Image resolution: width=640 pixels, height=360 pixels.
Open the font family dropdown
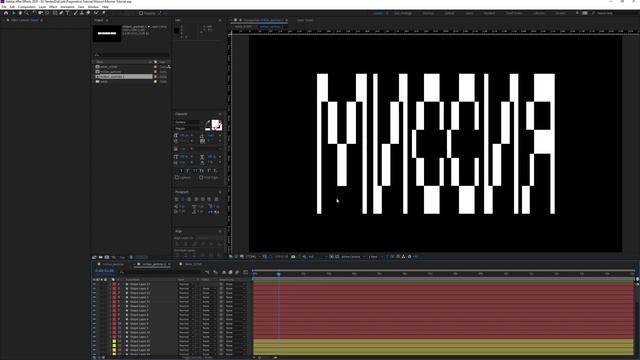pyautogui.click(x=189, y=122)
